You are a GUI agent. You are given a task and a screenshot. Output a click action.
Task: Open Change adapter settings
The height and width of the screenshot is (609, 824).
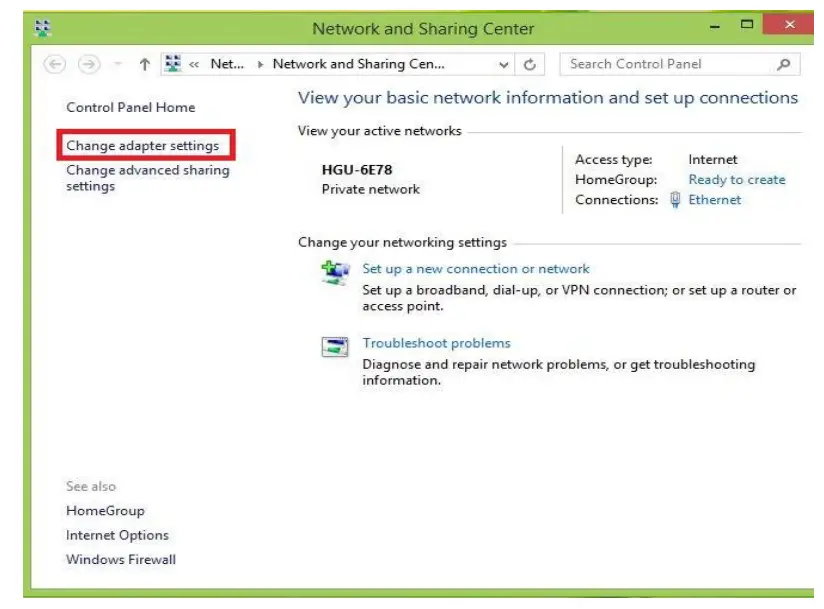click(x=142, y=146)
